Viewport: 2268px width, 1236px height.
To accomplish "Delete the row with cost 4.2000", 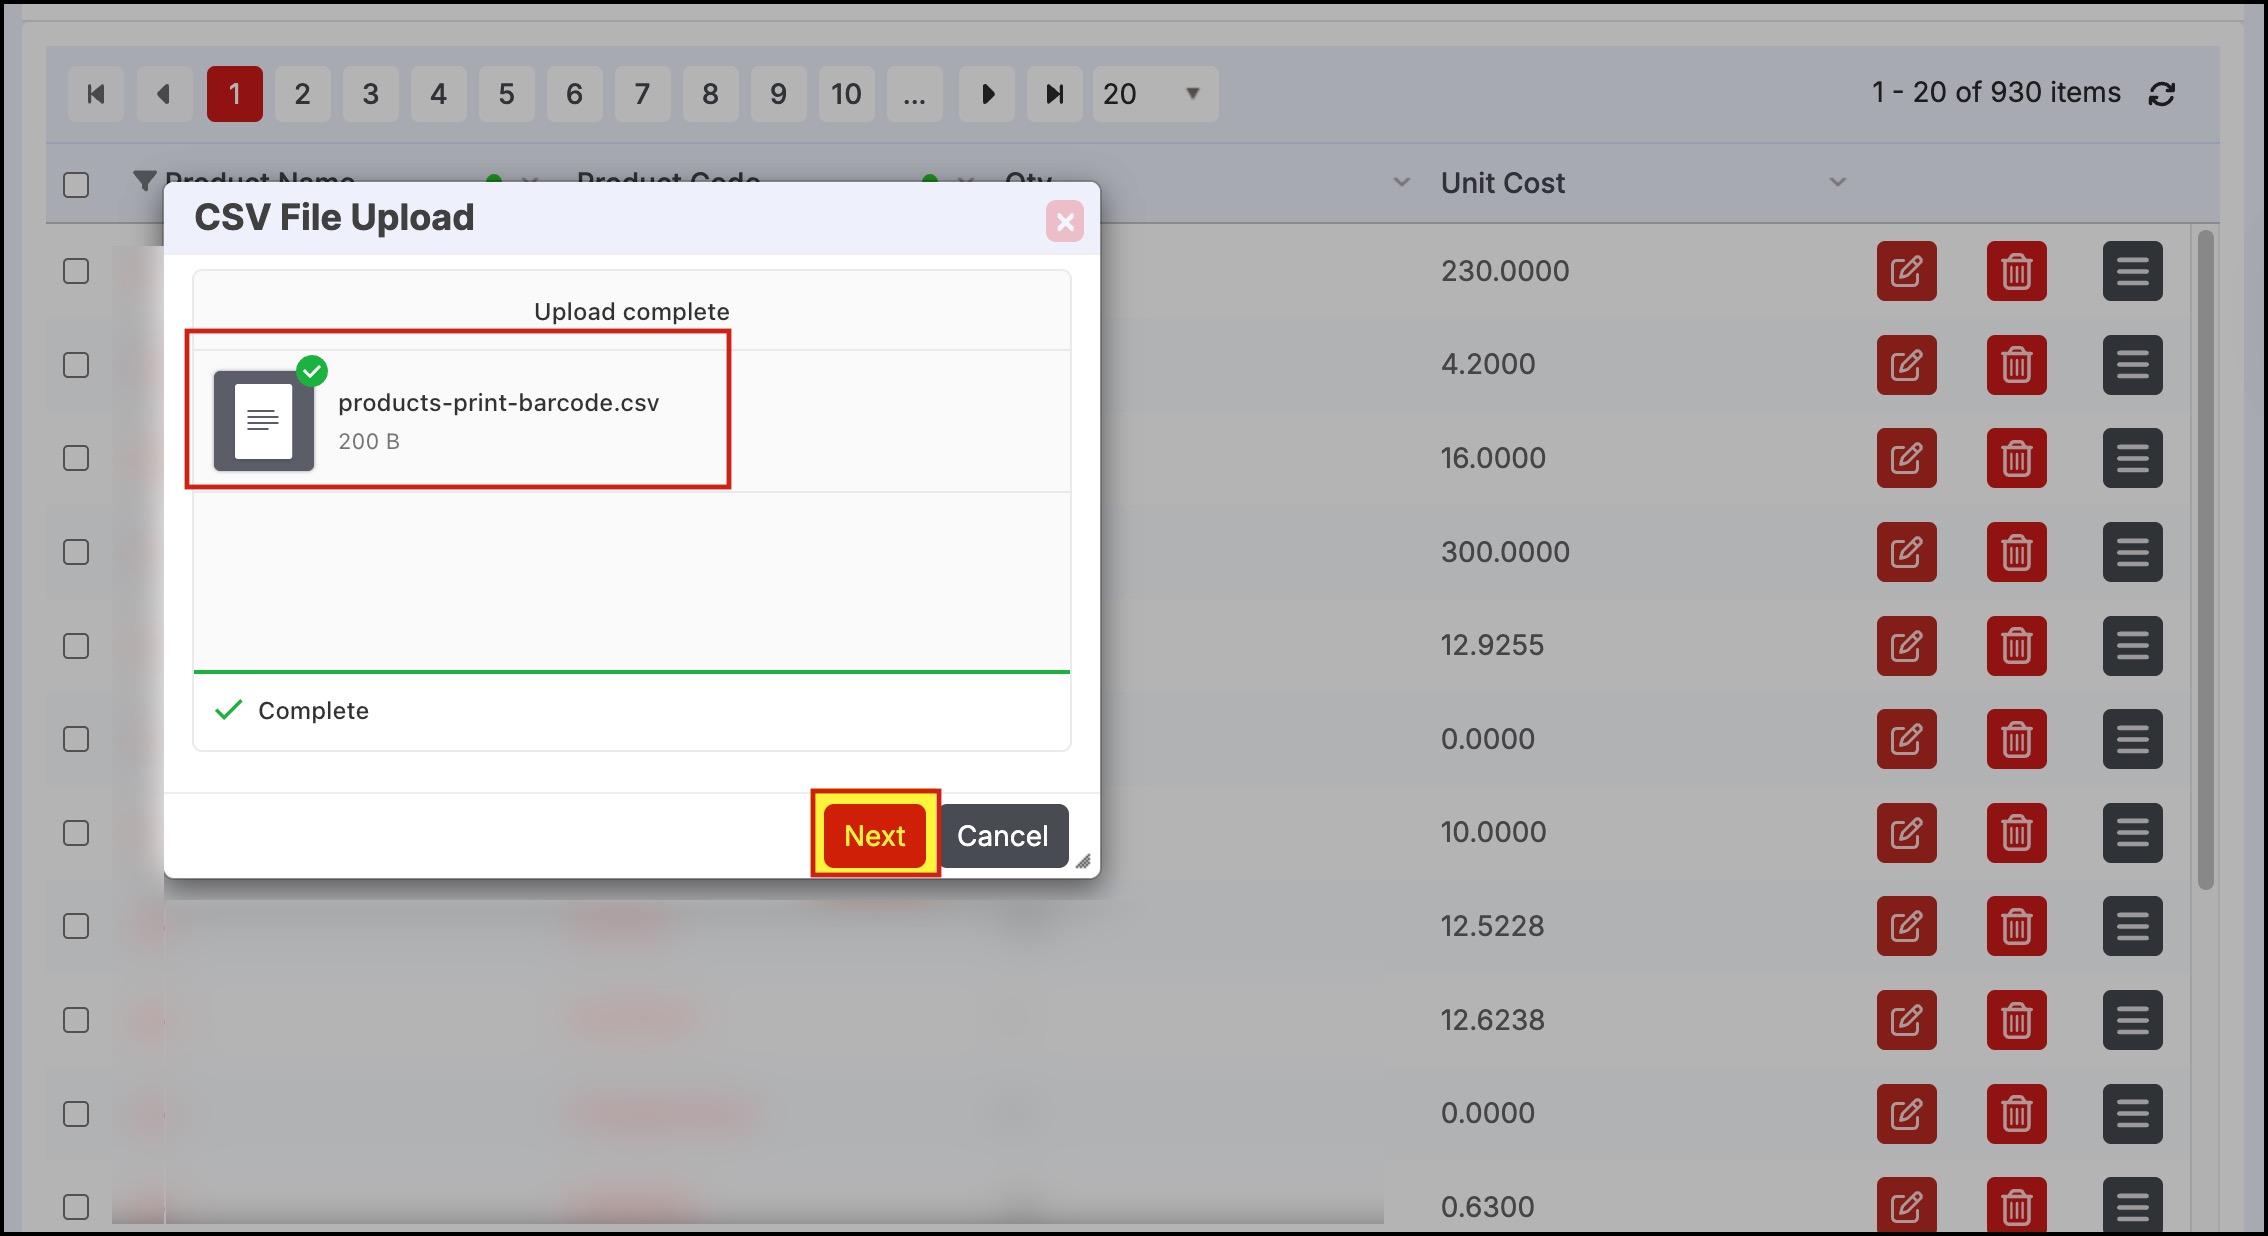I will (2016, 365).
